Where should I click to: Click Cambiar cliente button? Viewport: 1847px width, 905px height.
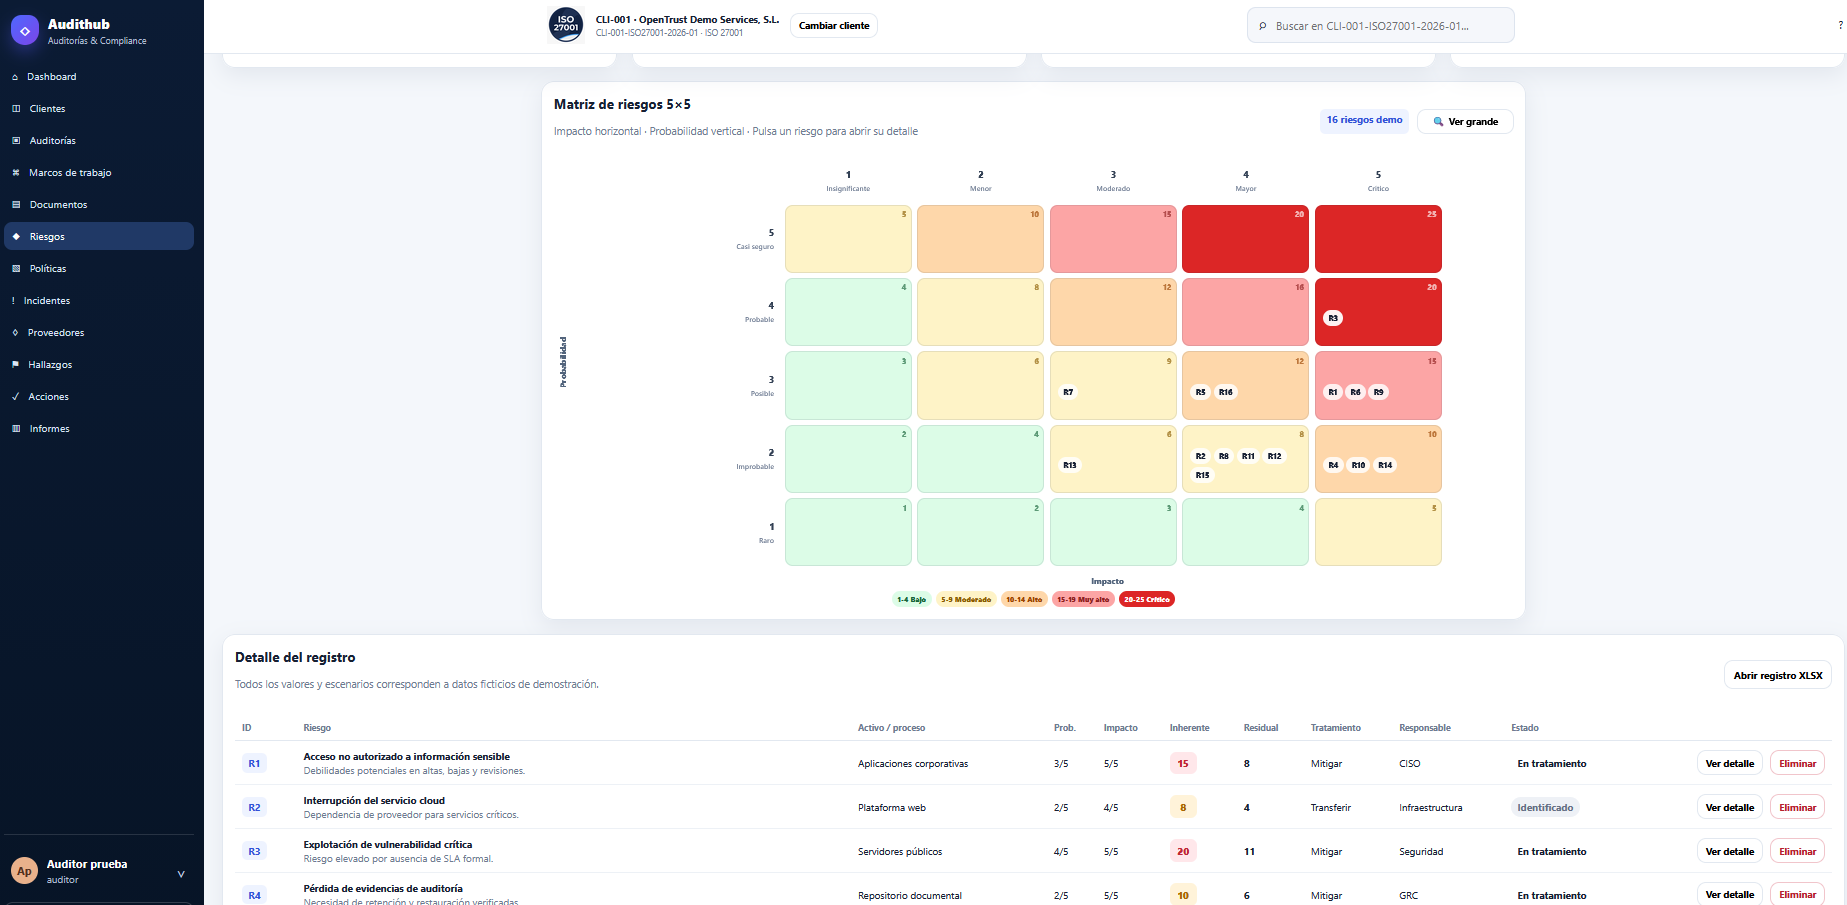834,26
